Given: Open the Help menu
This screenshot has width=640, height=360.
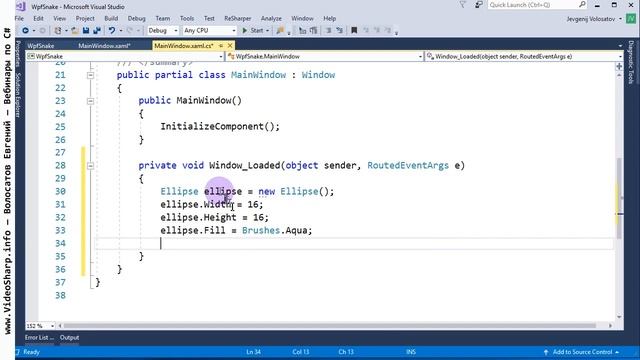Looking at the screenshot, I should pyautogui.click(x=329, y=18).
